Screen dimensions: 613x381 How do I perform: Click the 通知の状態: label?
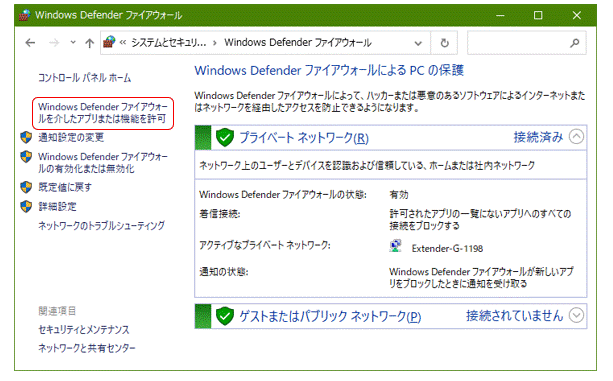click(224, 271)
